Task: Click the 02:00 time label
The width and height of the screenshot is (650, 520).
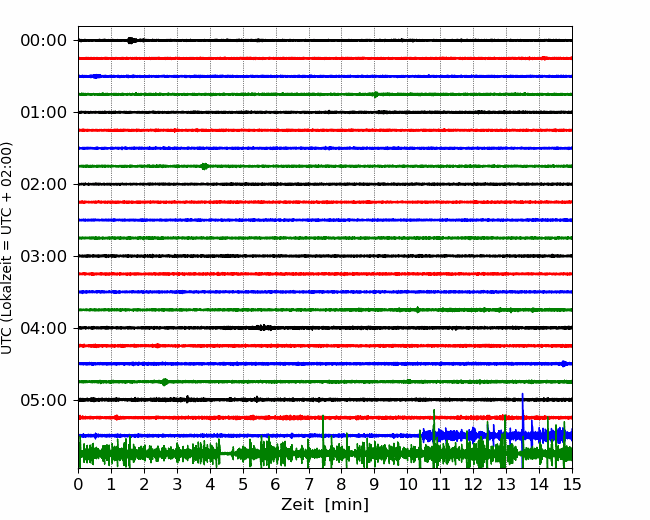Action: tap(44, 184)
